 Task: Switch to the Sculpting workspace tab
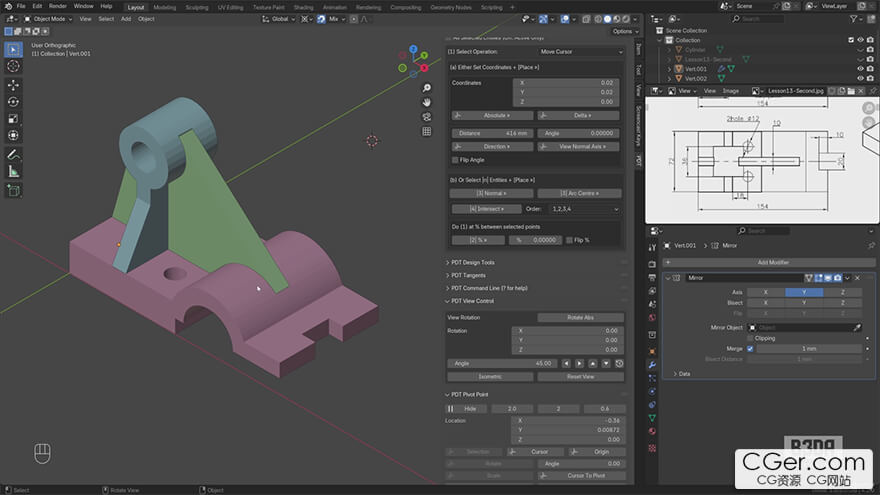(x=196, y=7)
